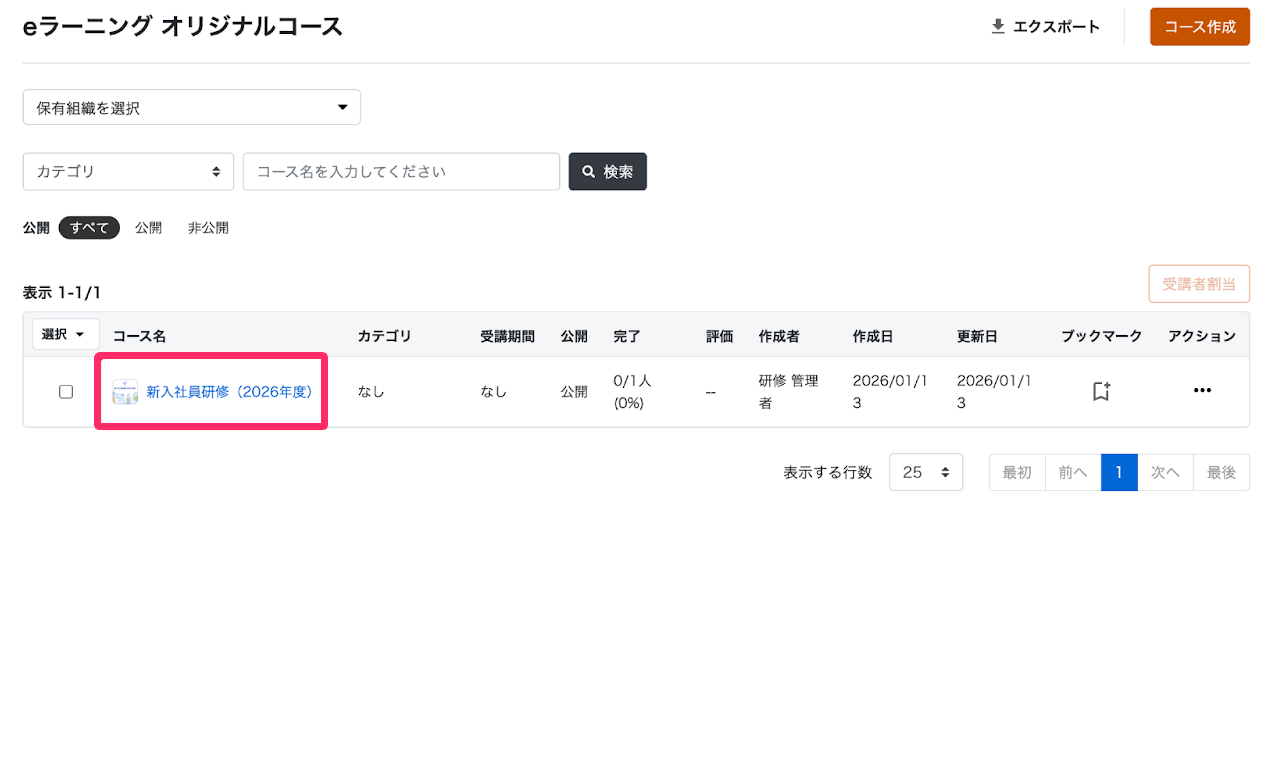
Task: Click the コース名 column header
Action: click(139, 336)
